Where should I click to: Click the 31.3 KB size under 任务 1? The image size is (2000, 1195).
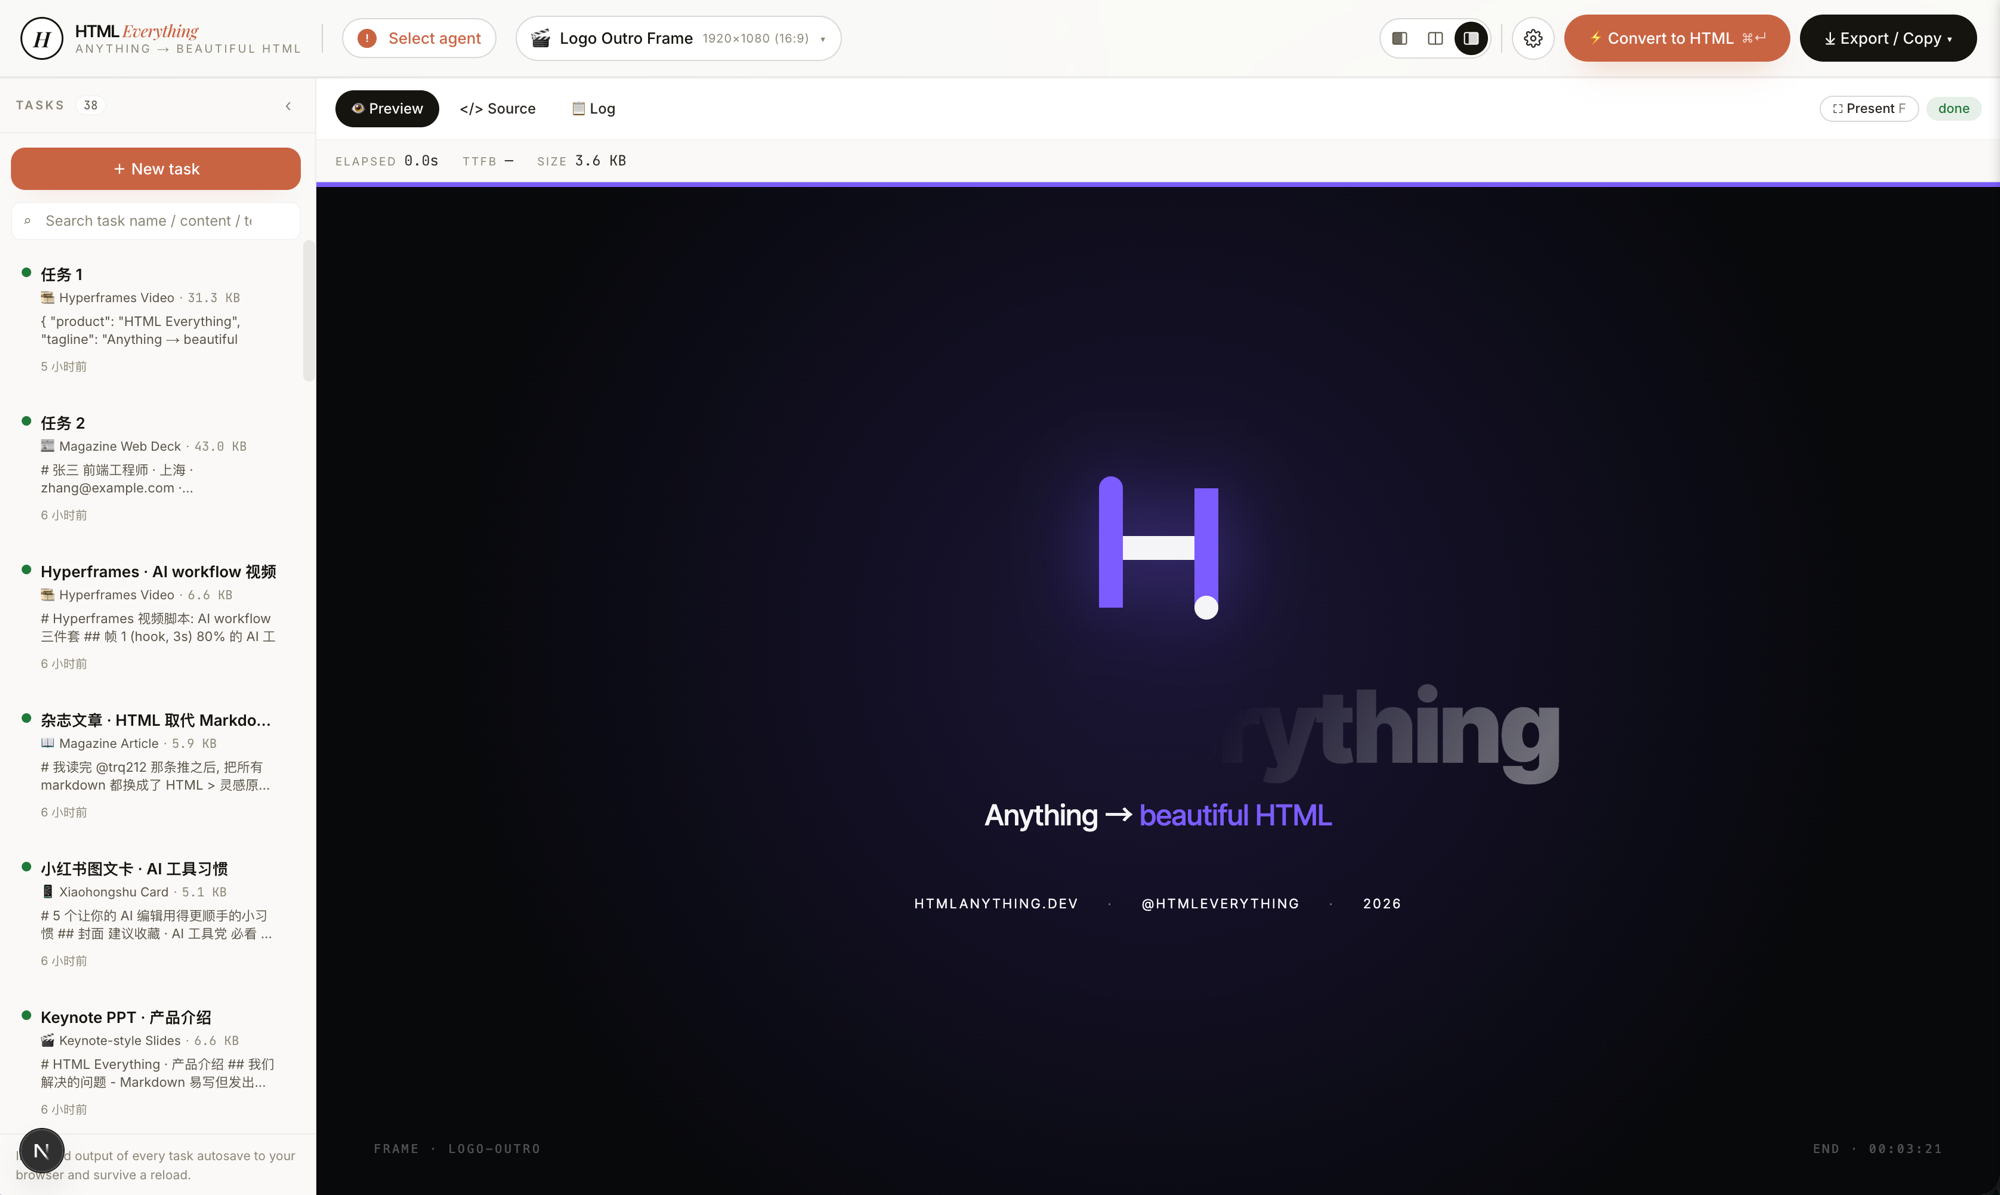[x=214, y=298]
